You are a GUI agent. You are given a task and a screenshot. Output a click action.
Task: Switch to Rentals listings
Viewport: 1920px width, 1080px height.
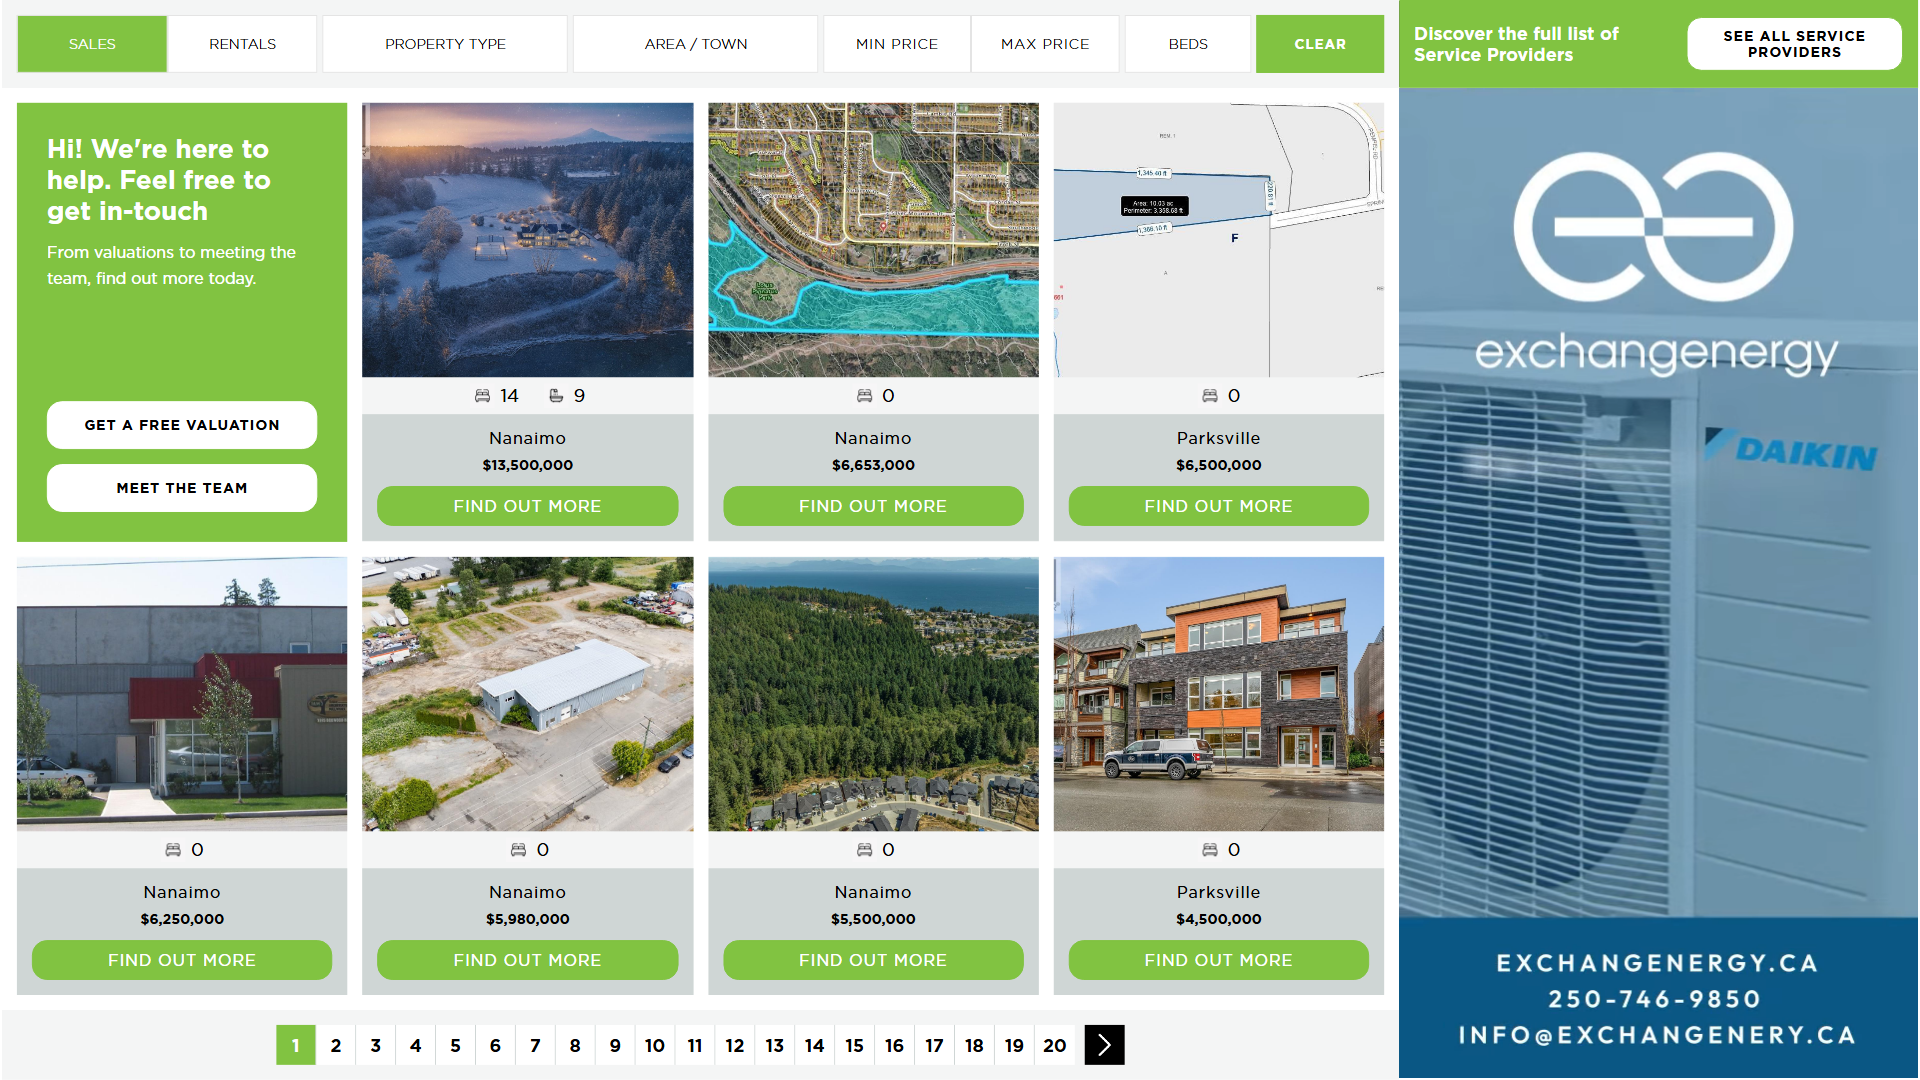click(242, 44)
